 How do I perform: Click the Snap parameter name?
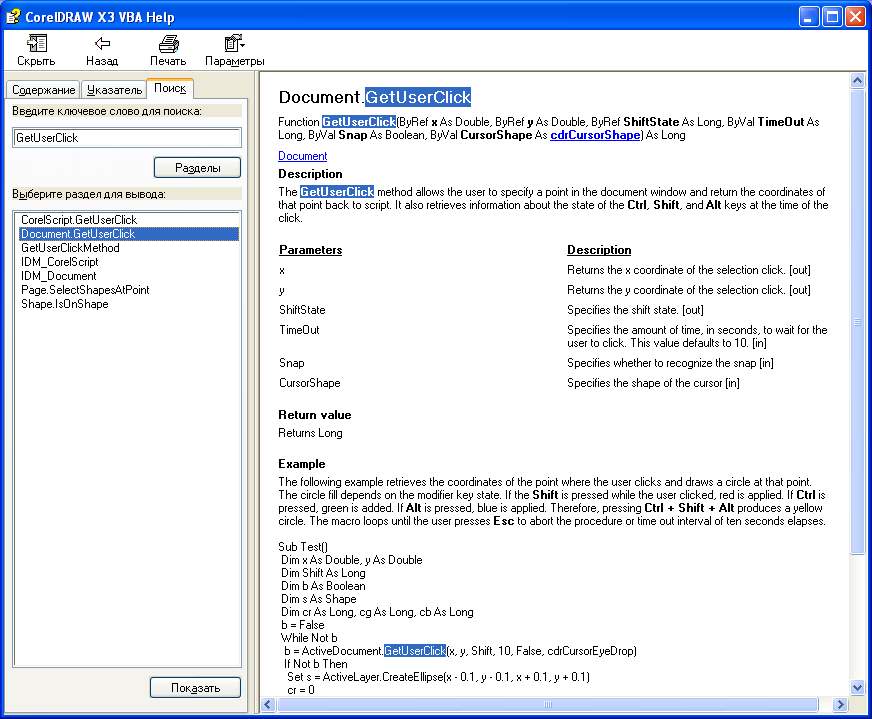point(291,363)
